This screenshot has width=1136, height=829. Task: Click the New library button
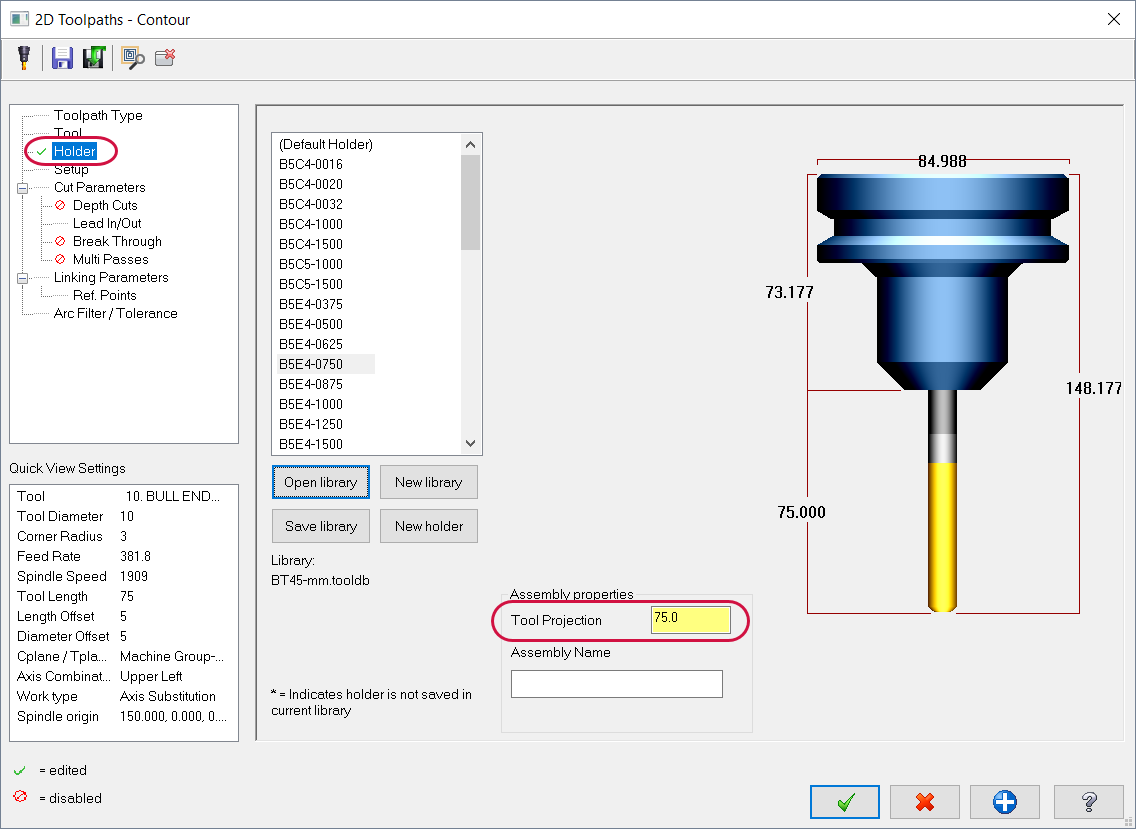[x=429, y=483]
